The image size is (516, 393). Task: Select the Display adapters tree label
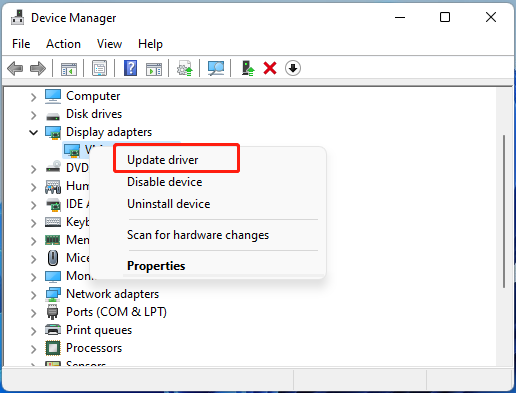tap(109, 132)
